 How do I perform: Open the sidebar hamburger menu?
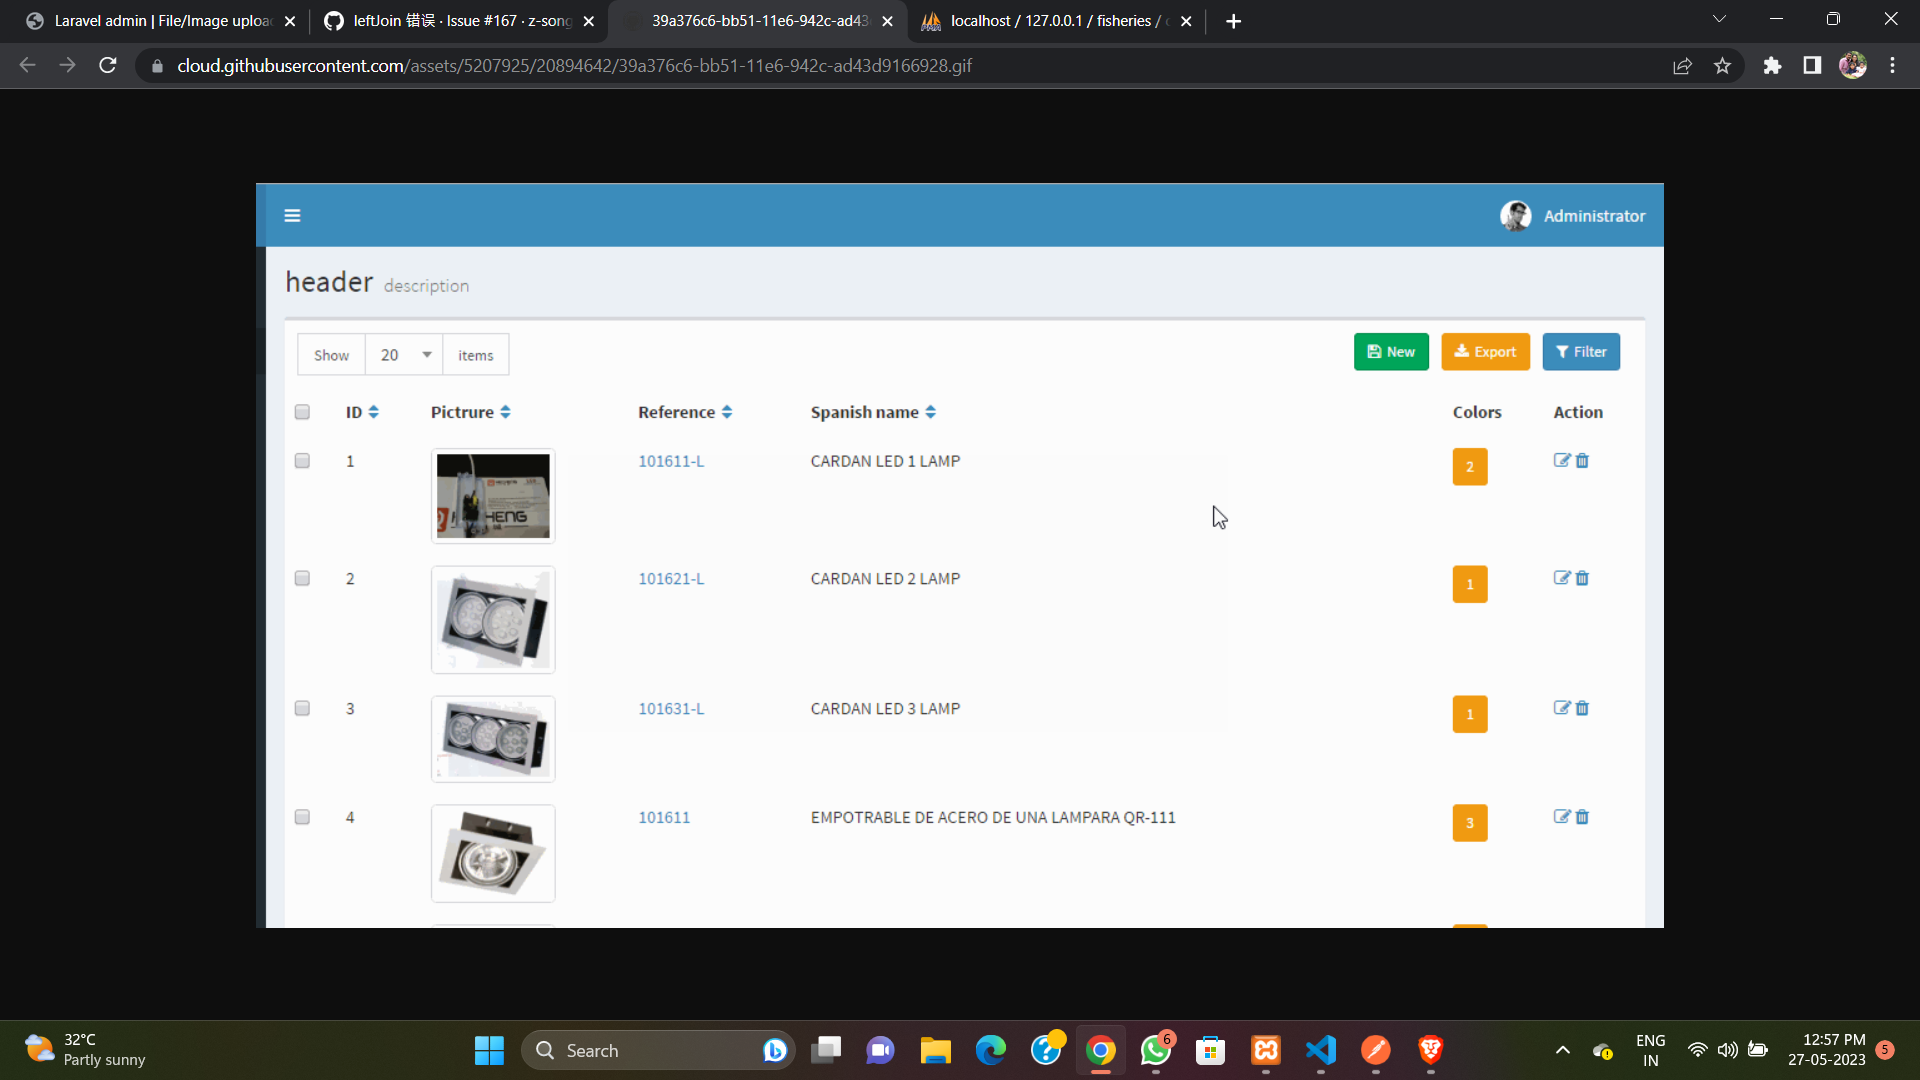[292, 215]
